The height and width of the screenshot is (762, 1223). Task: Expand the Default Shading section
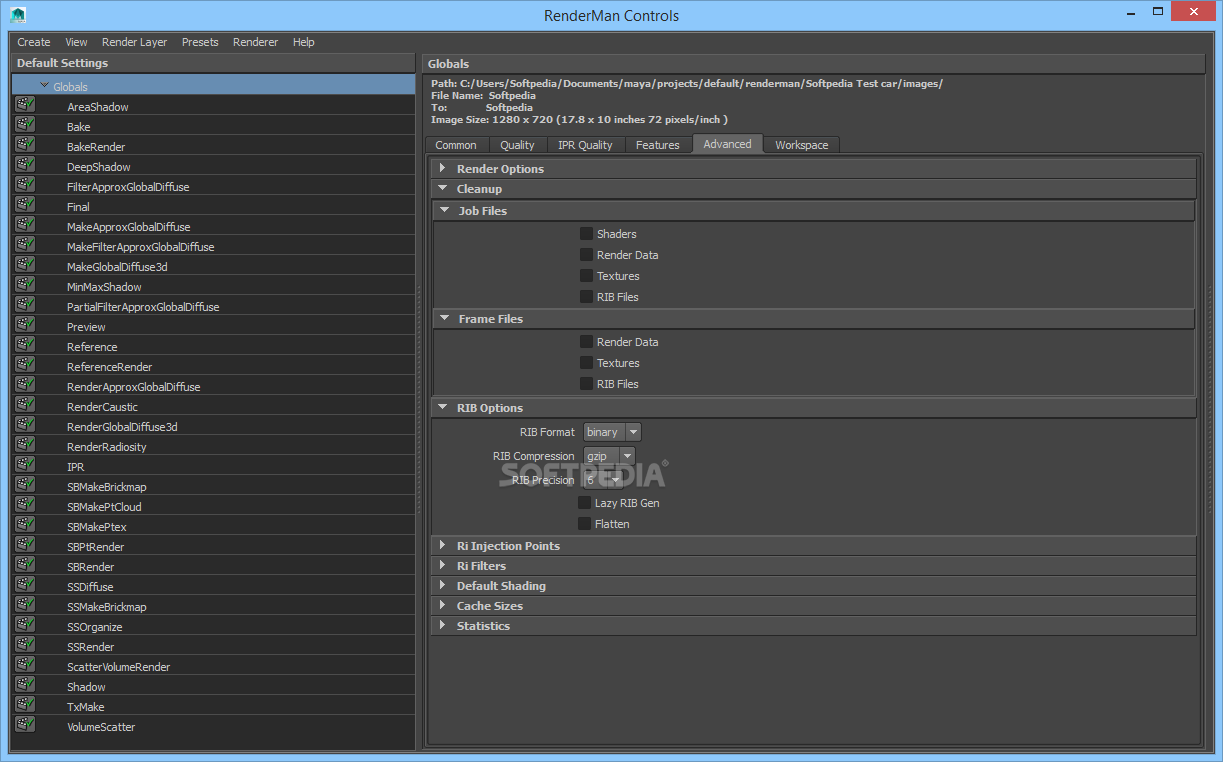[x=443, y=585]
